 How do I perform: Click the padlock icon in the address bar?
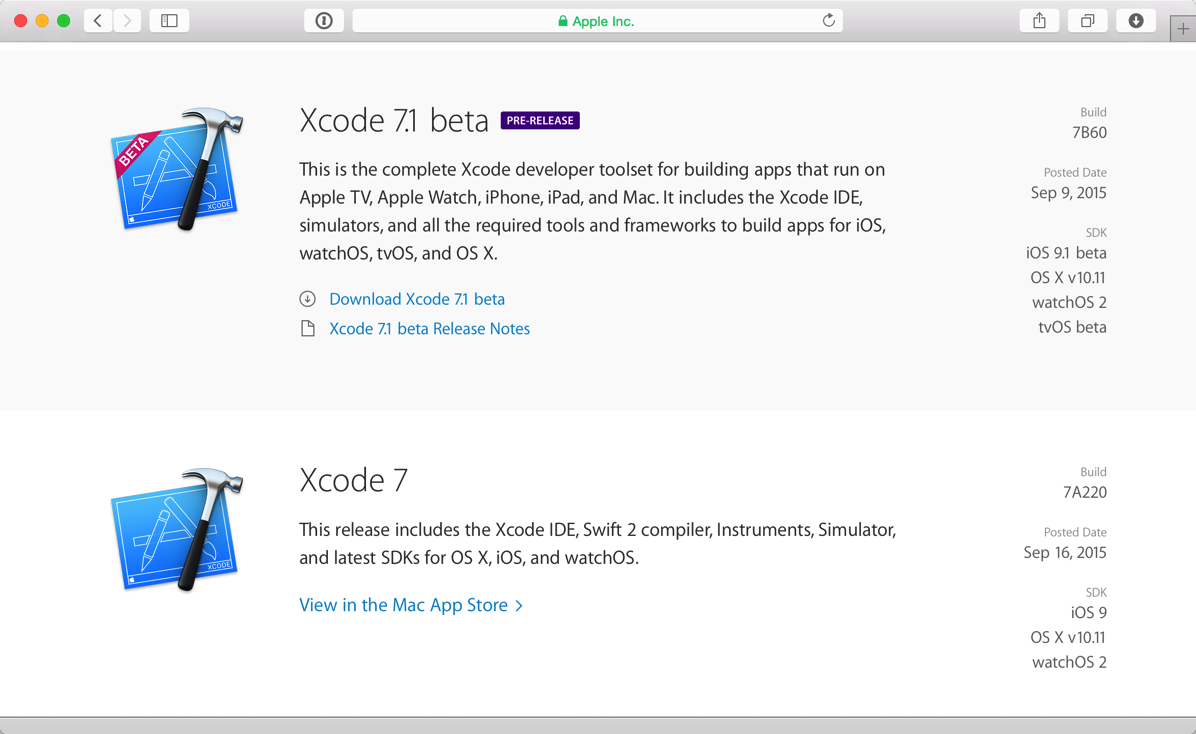(x=561, y=20)
